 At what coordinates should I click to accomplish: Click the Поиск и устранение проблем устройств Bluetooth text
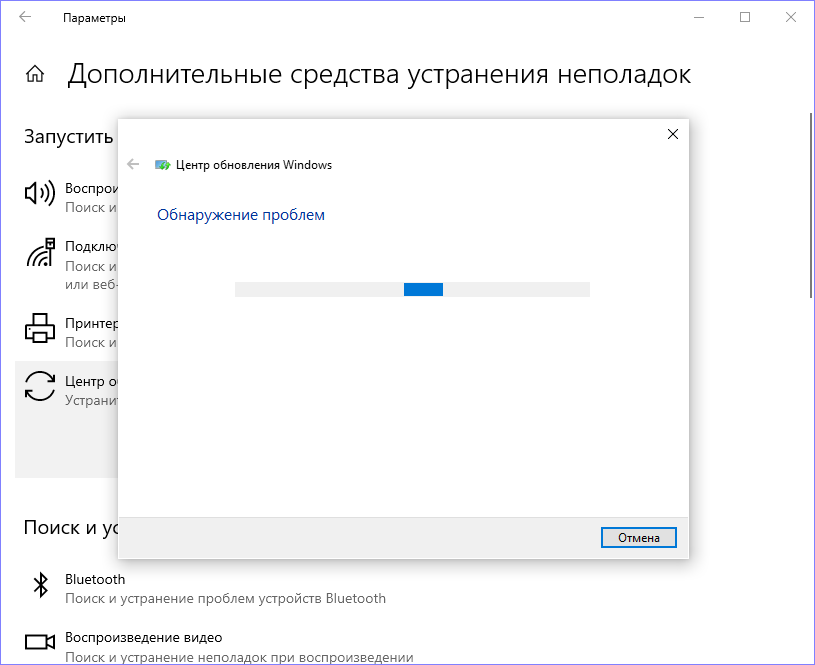tap(225, 598)
